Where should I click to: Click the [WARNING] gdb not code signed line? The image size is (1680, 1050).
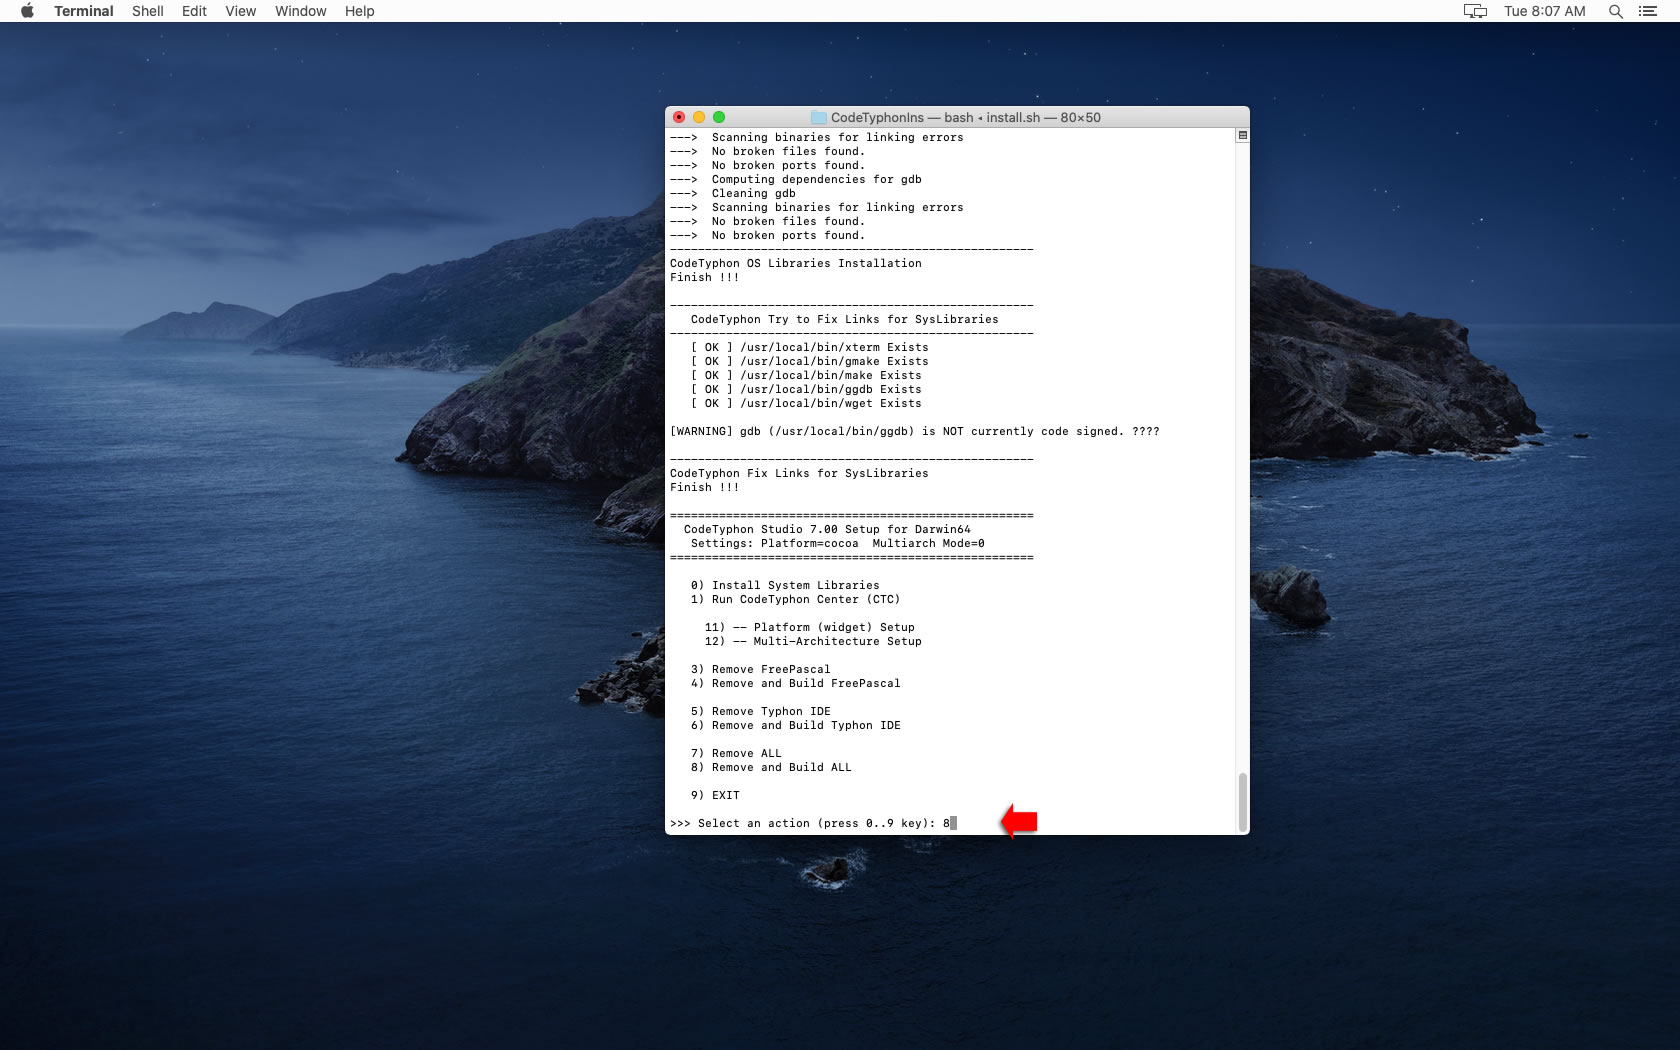(915, 431)
